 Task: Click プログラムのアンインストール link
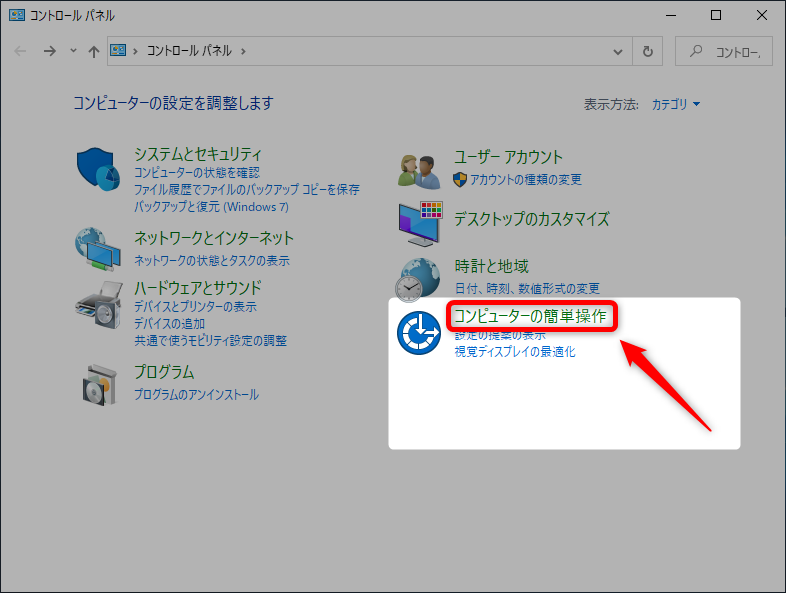[x=196, y=394]
